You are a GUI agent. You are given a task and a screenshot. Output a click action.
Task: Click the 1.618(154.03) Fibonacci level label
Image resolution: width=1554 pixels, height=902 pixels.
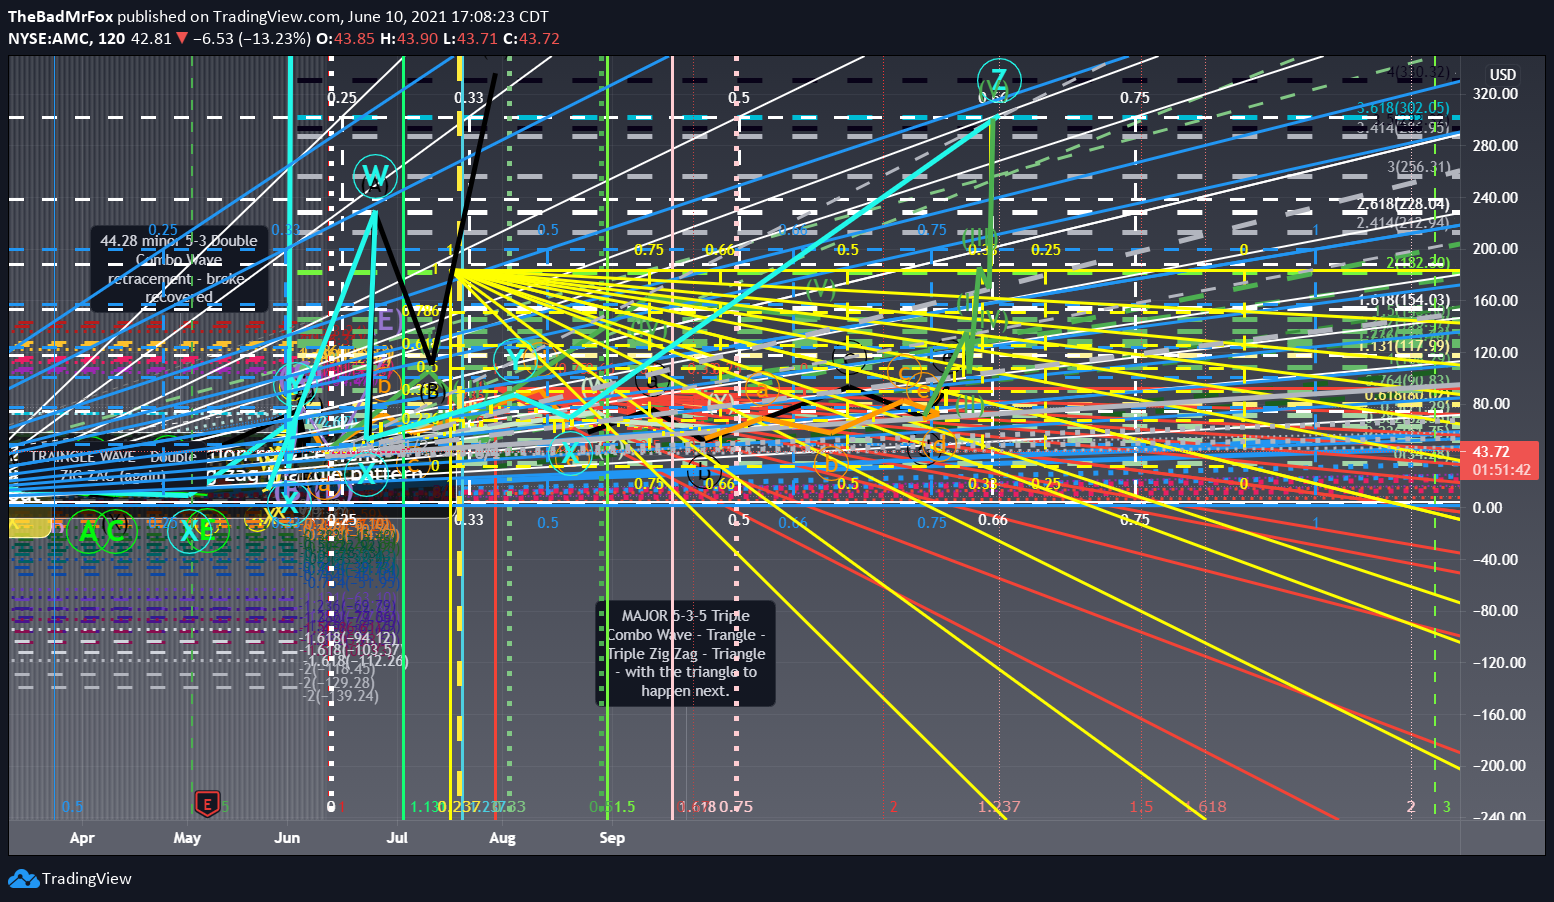click(x=1403, y=300)
